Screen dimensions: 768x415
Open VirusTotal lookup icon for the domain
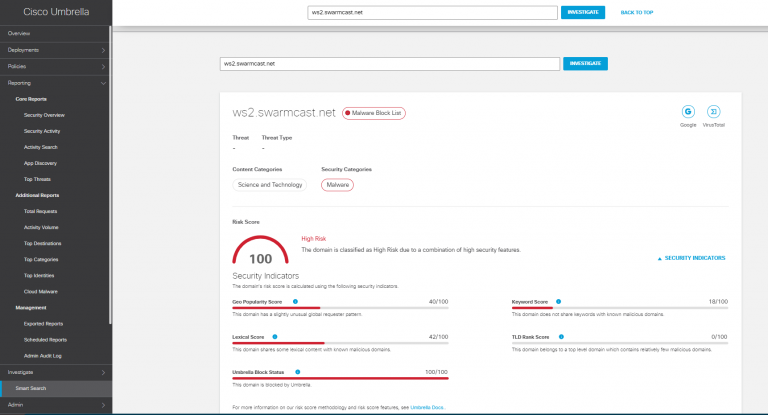pos(713,112)
